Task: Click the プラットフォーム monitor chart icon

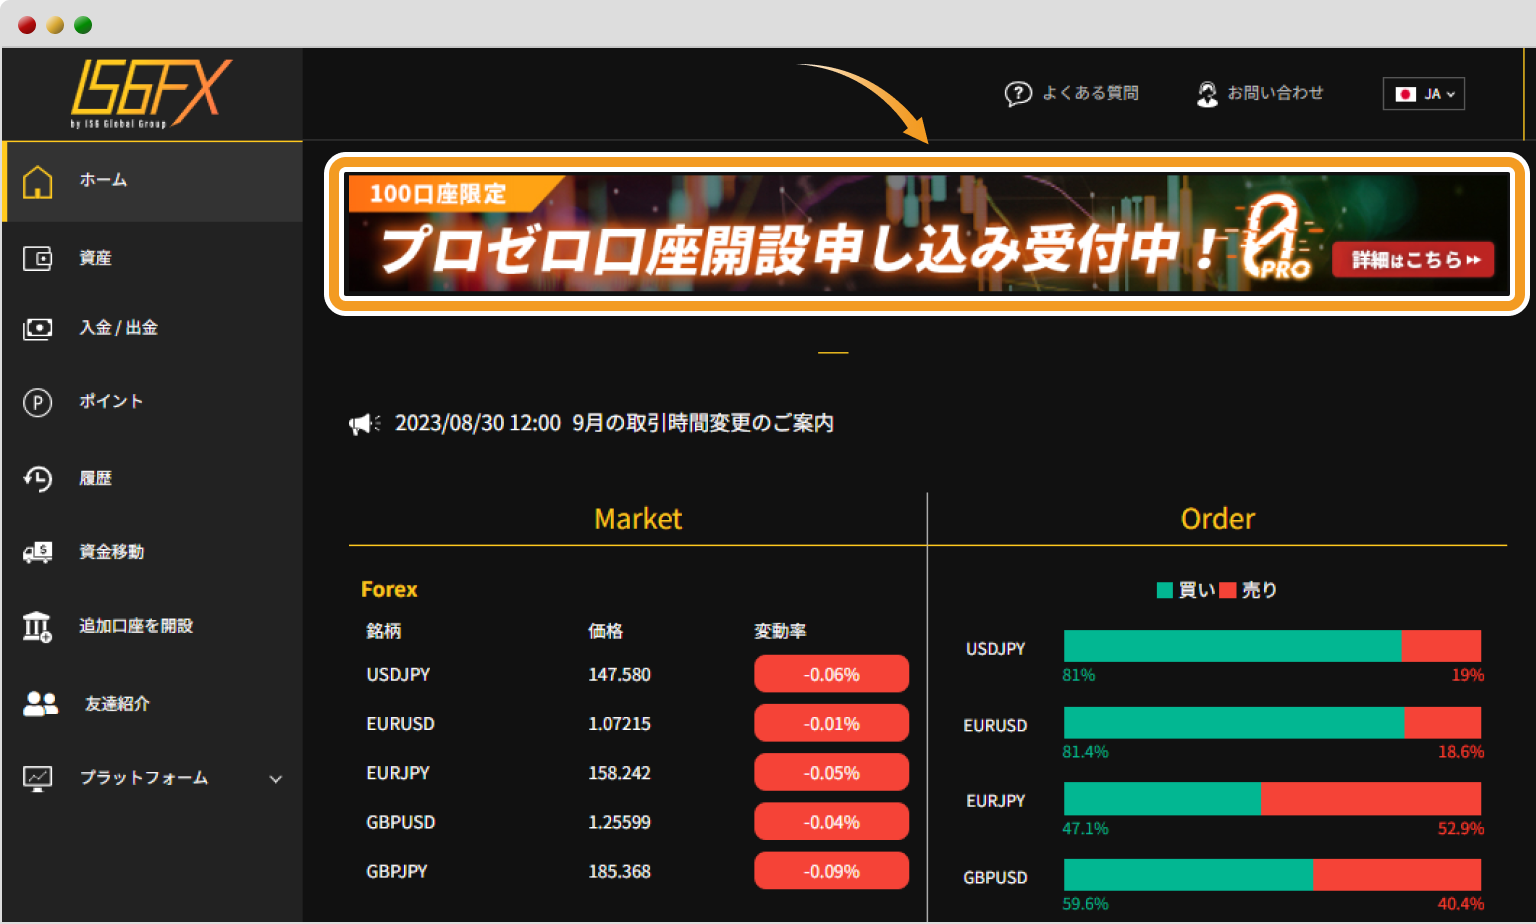Action: (x=38, y=778)
